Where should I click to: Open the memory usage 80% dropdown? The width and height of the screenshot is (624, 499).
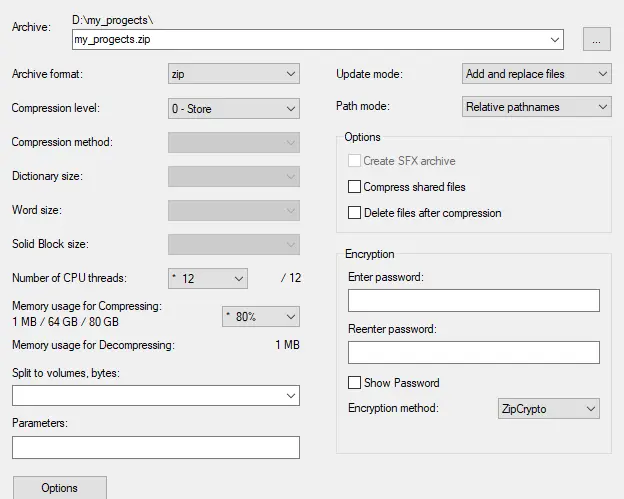[261, 316]
